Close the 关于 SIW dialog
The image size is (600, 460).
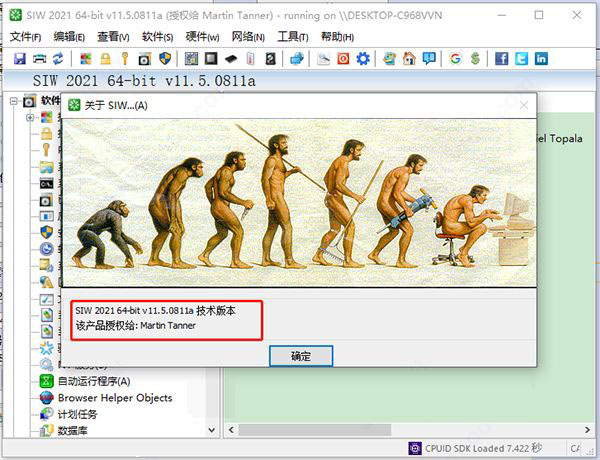(x=524, y=105)
